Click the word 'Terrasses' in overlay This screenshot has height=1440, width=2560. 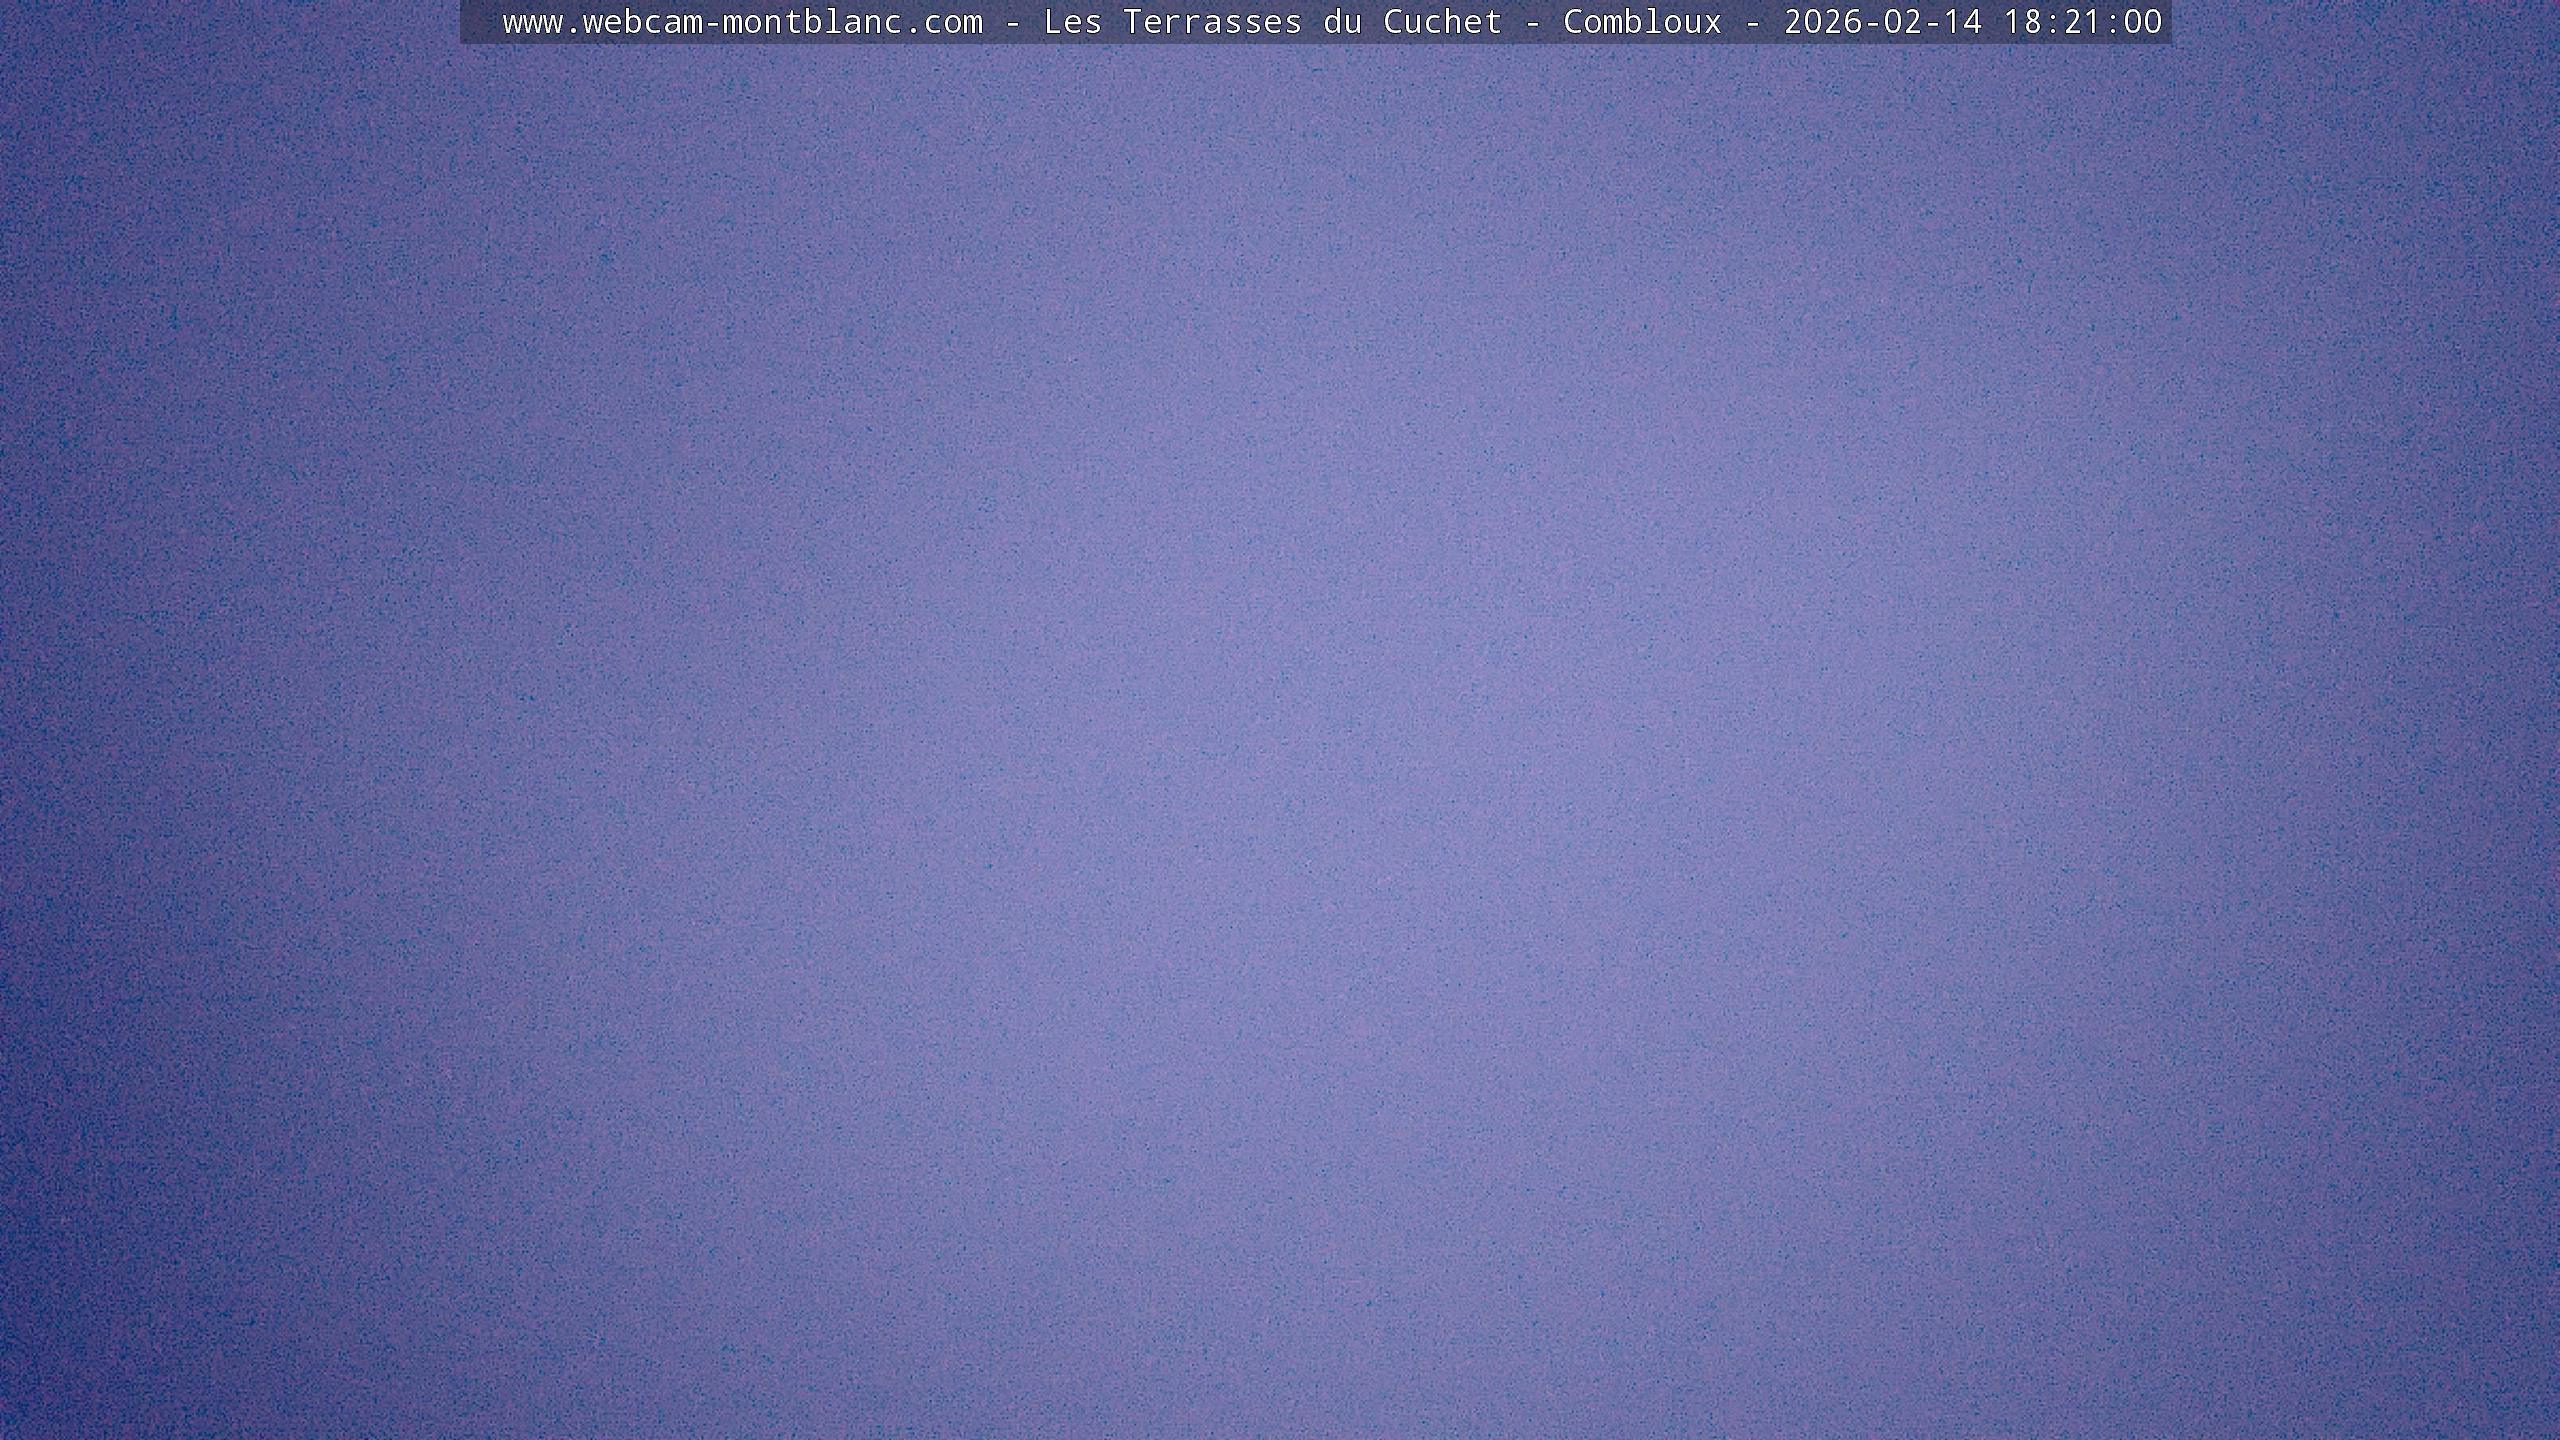click(x=1212, y=22)
